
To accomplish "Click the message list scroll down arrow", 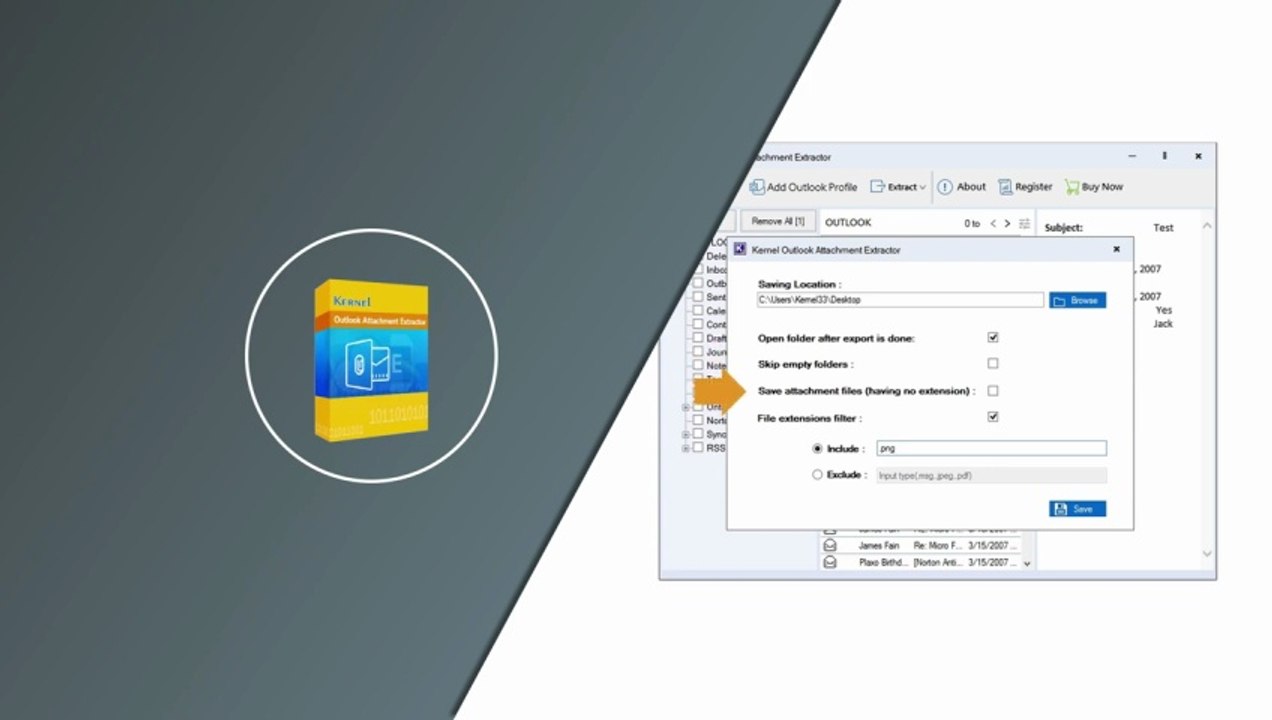I will 1027,564.
